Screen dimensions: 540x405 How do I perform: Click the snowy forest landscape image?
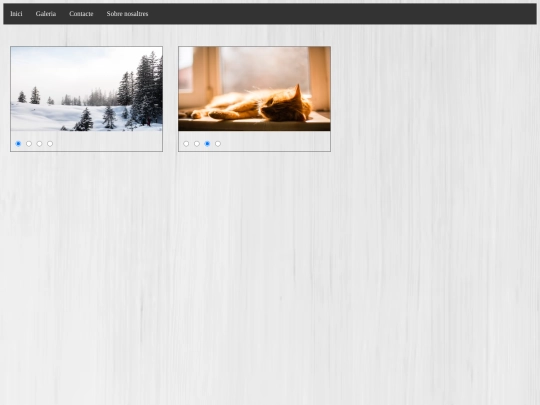click(x=86, y=89)
